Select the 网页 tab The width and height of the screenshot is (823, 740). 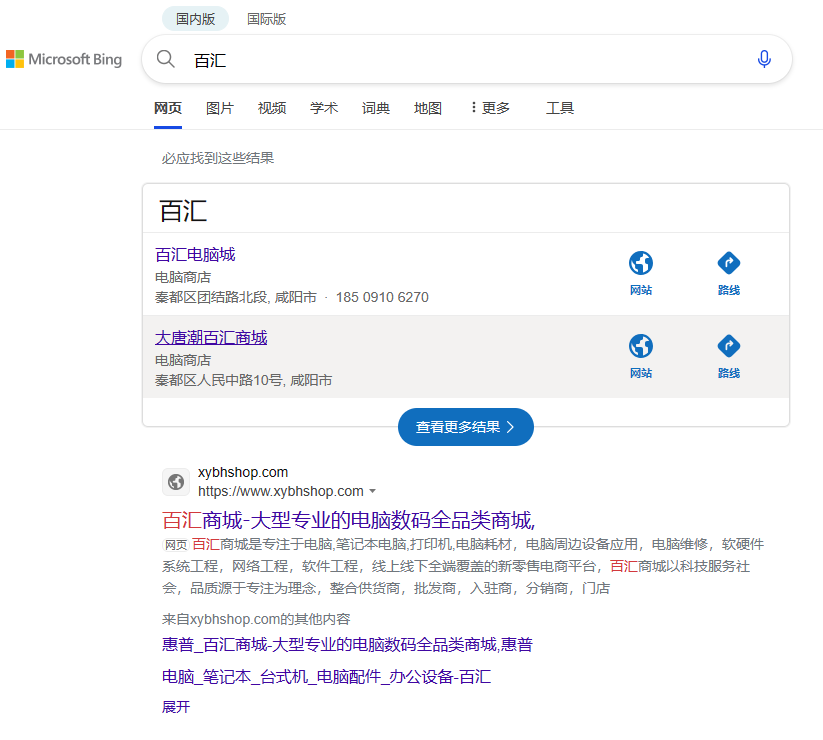[x=167, y=108]
